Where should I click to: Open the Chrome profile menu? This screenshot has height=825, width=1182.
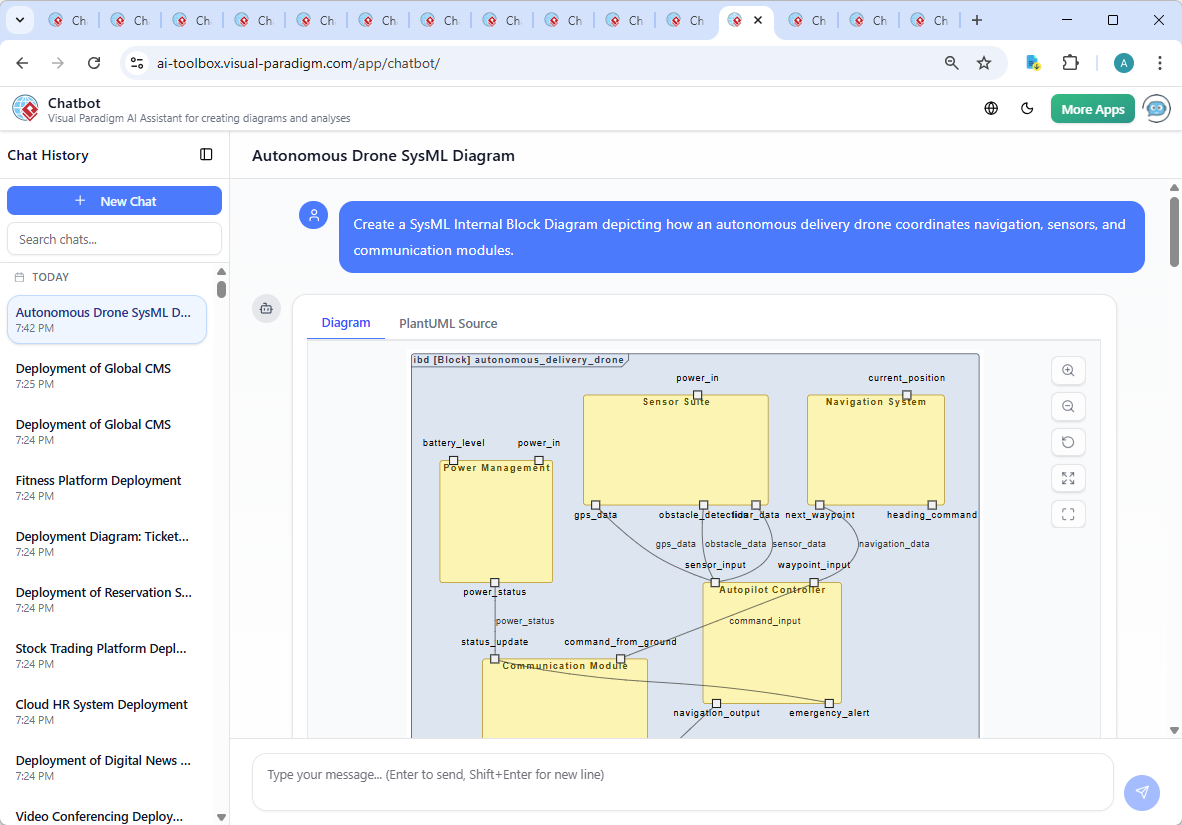point(1124,62)
